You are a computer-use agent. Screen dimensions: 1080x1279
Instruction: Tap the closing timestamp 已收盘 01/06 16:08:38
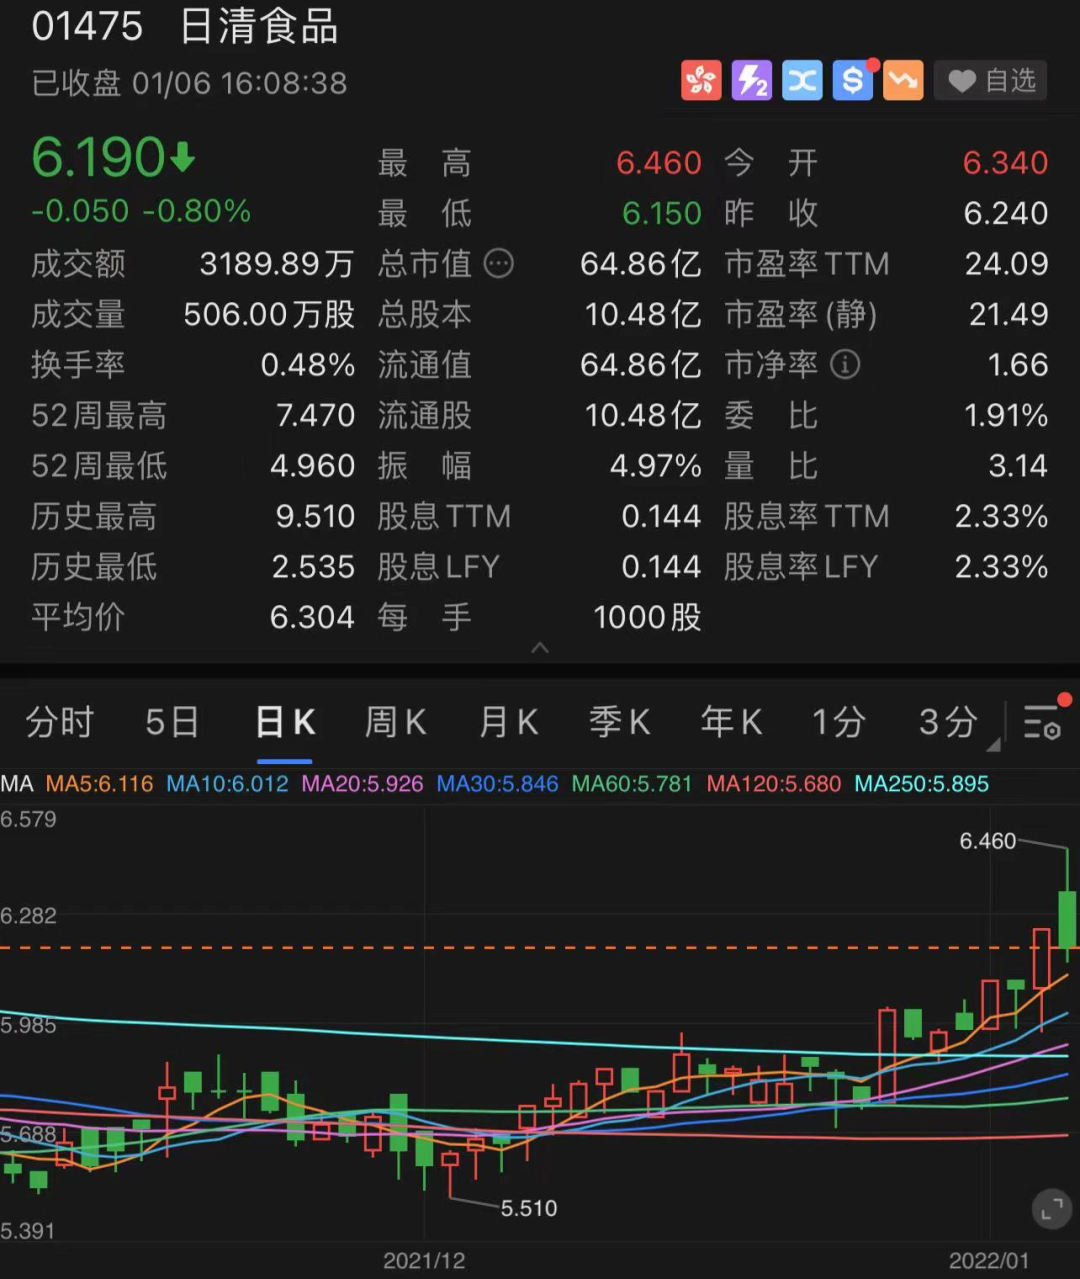click(x=190, y=83)
